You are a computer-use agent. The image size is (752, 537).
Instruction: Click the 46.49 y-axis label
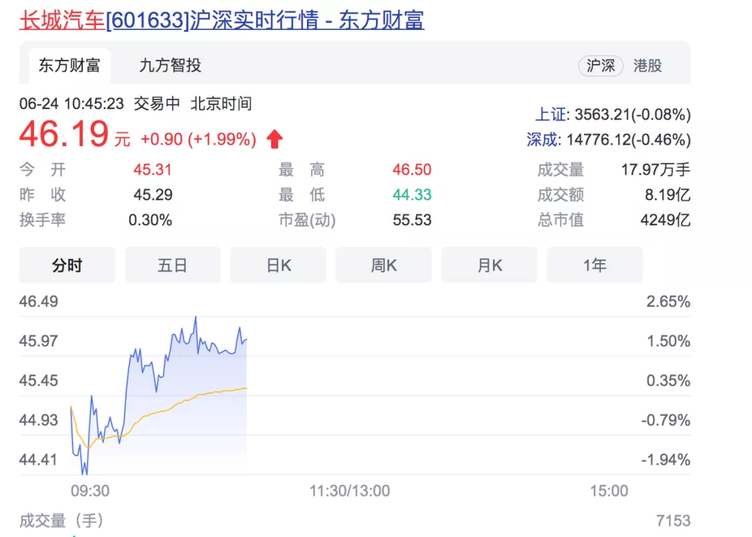(x=38, y=302)
